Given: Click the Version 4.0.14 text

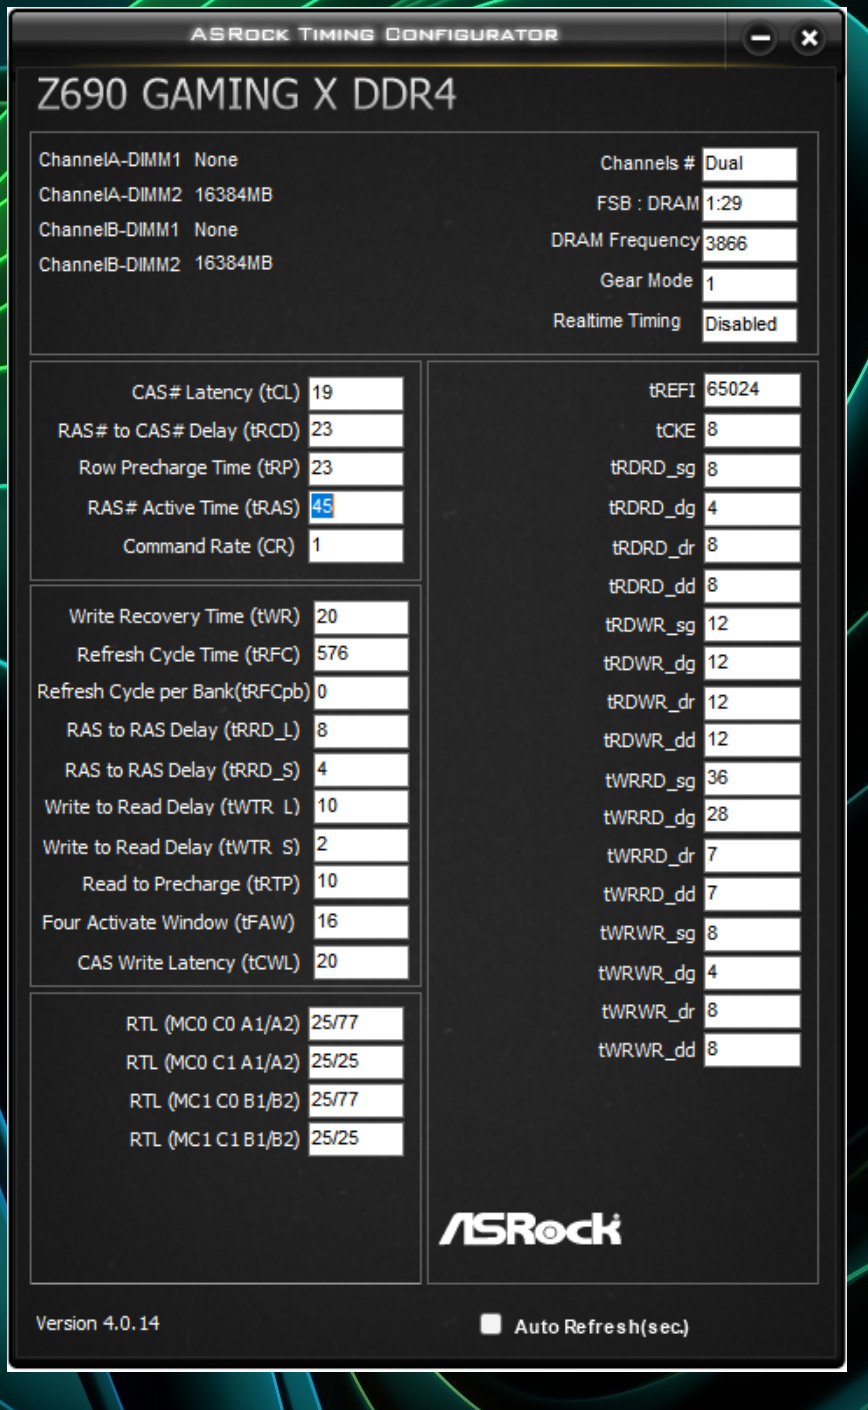Looking at the screenshot, I should [x=98, y=1323].
